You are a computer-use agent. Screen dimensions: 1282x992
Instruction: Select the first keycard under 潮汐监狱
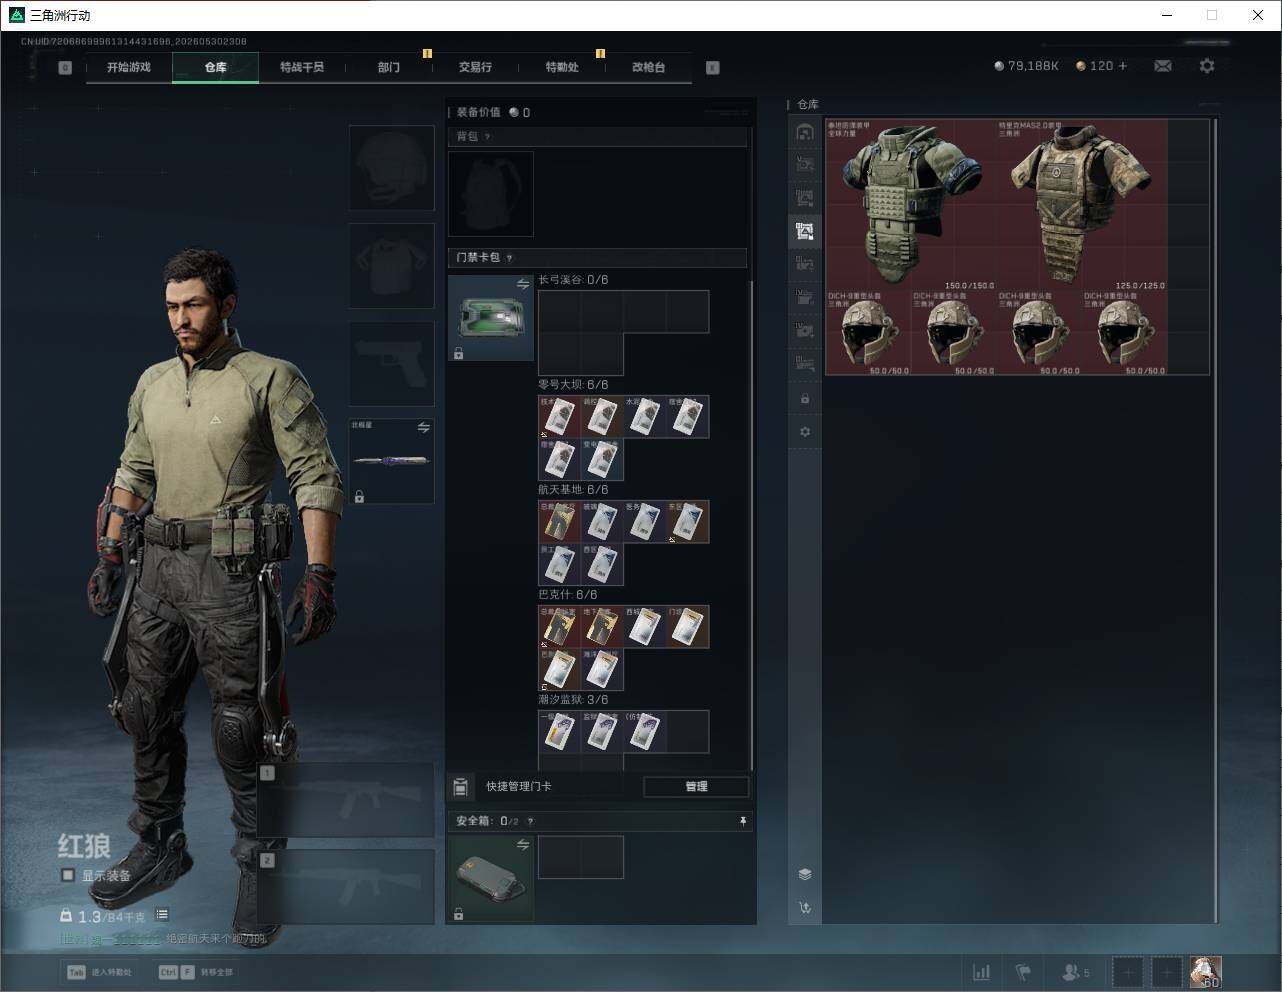tap(560, 732)
